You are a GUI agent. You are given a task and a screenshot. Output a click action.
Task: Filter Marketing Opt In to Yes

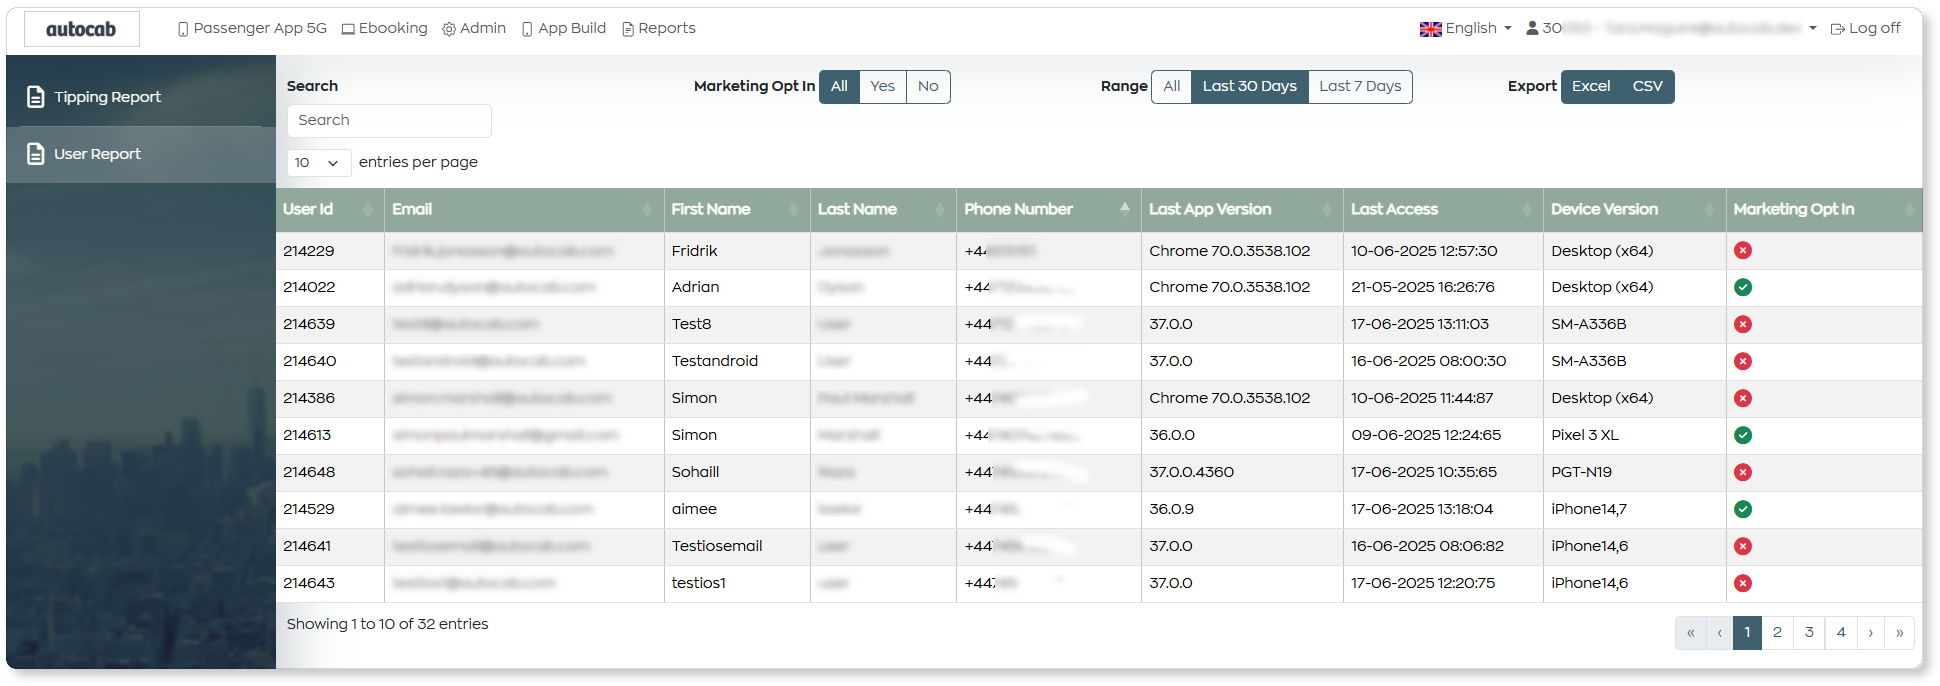tap(882, 87)
